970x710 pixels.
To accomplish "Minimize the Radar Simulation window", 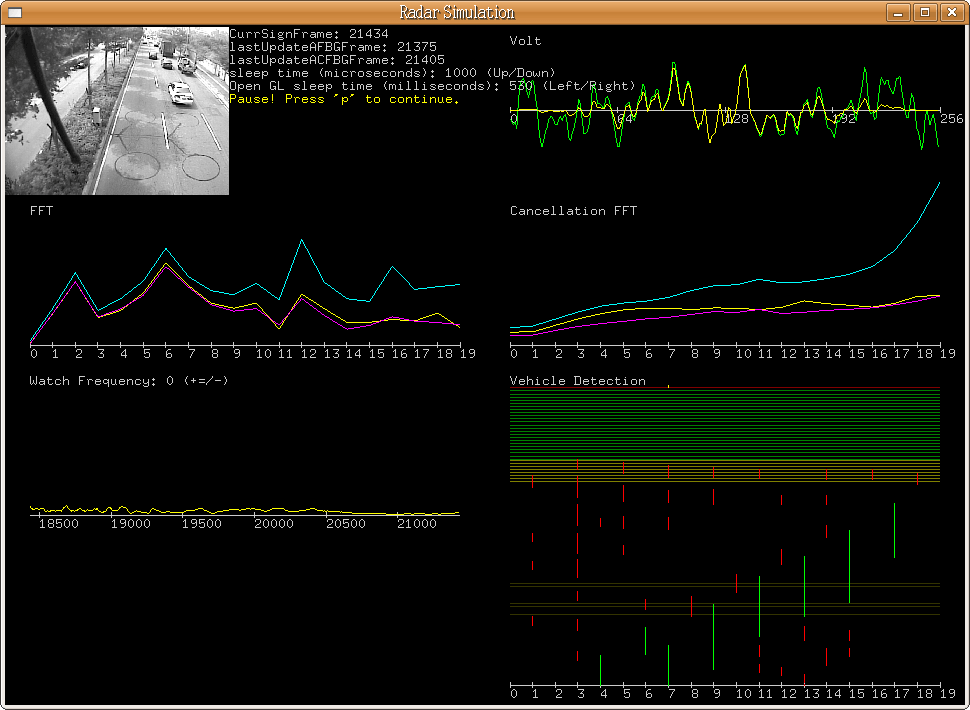I will click(x=899, y=12).
